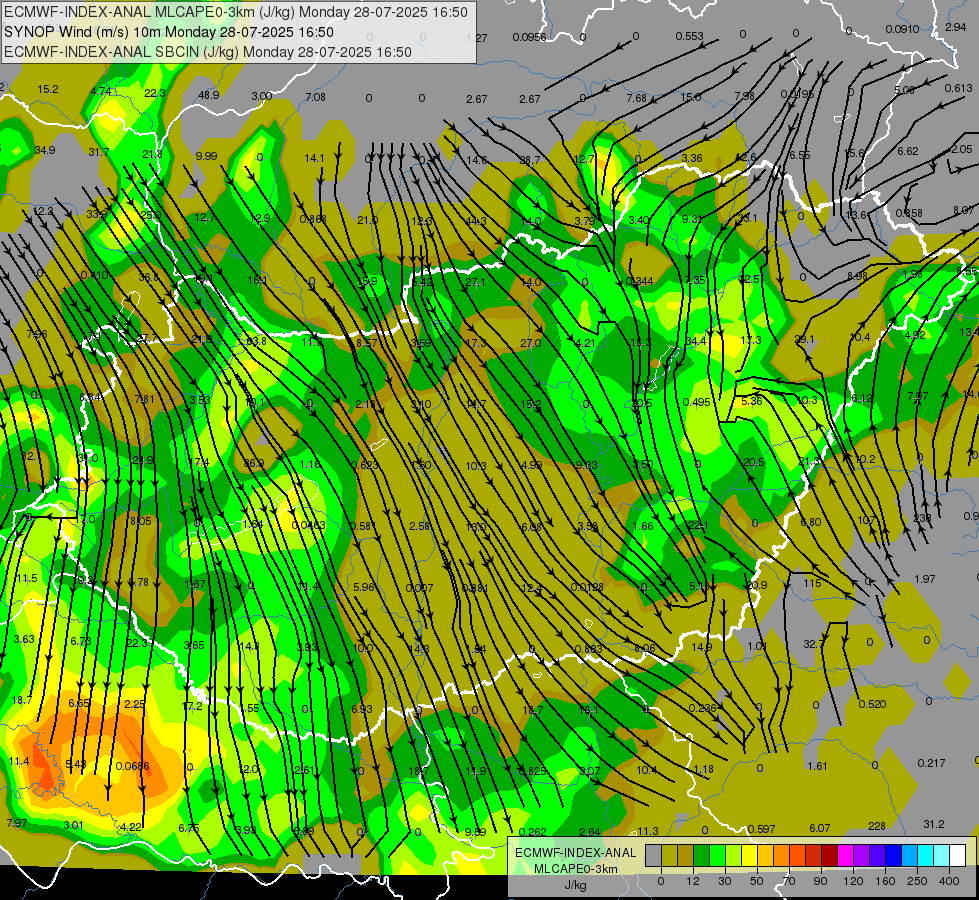This screenshot has height=900, width=979.
Task: Click the map value 0.0910
Action: [902, 29]
